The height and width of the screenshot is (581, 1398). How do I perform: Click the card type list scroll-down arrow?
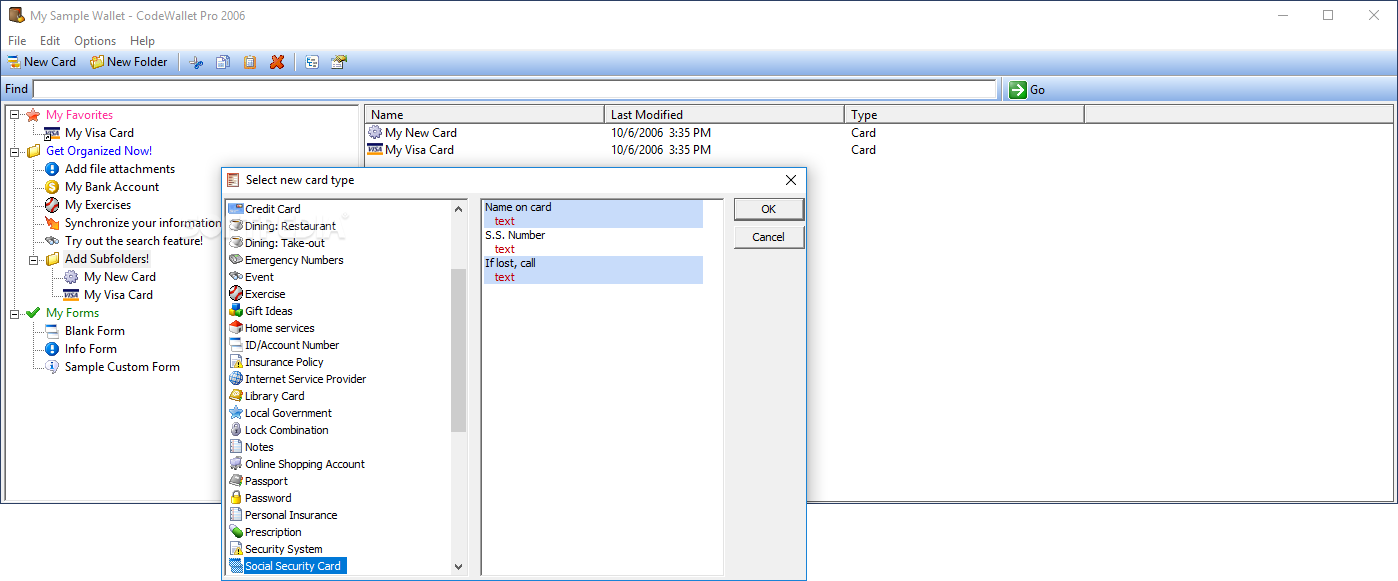pyautogui.click(x=459, y=566)
